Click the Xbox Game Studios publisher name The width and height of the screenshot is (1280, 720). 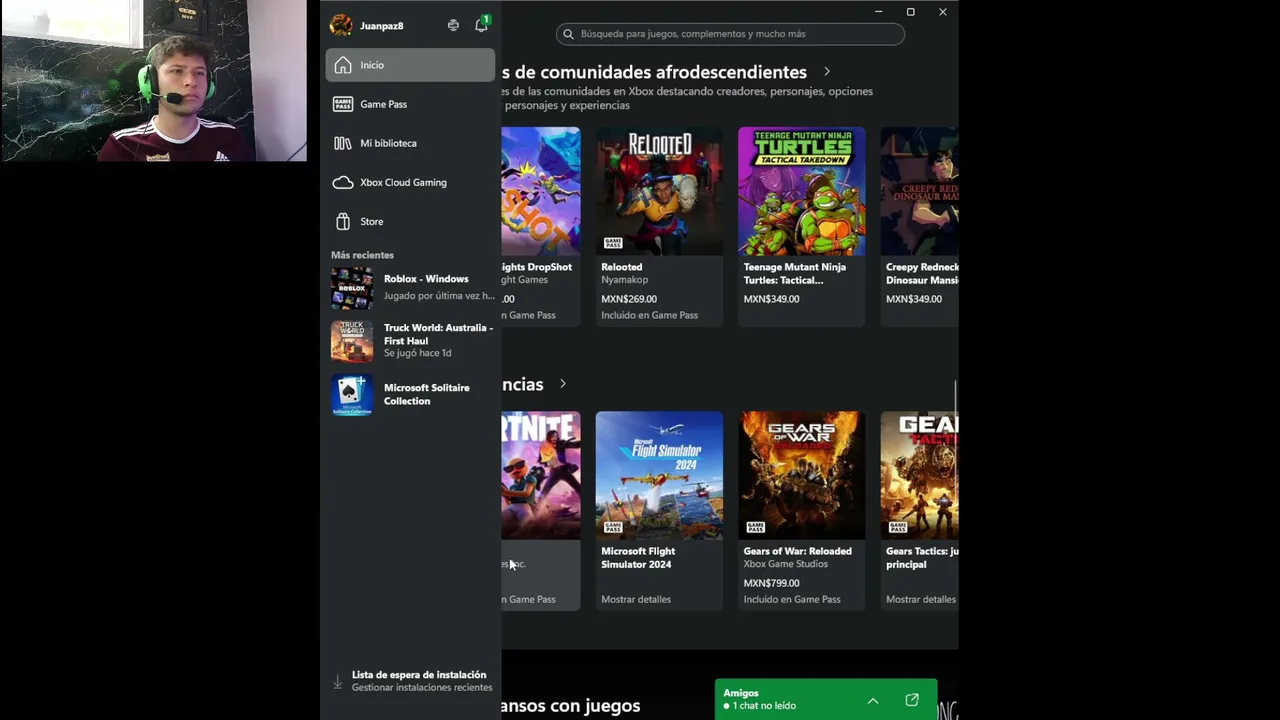tap(786, 564)
